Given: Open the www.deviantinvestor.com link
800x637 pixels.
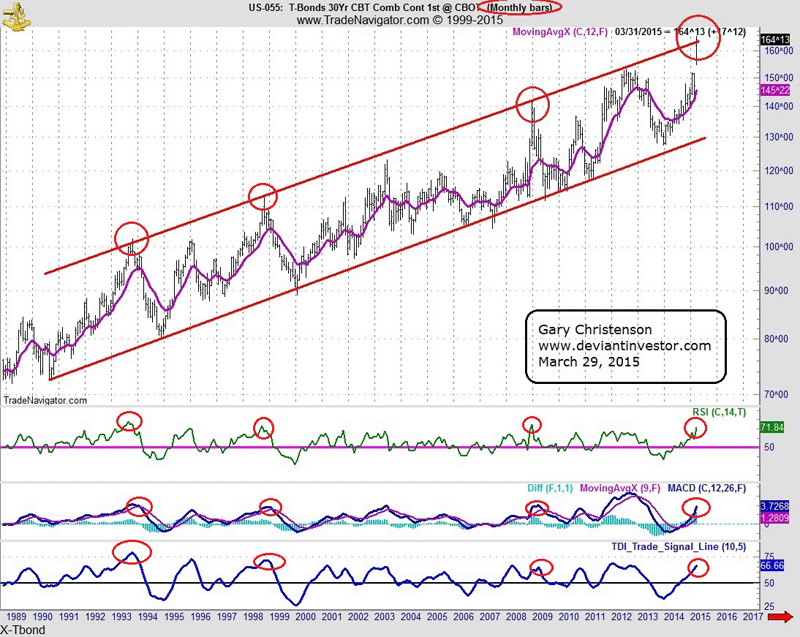Looking at the screenshot, I should coord(624,346).
